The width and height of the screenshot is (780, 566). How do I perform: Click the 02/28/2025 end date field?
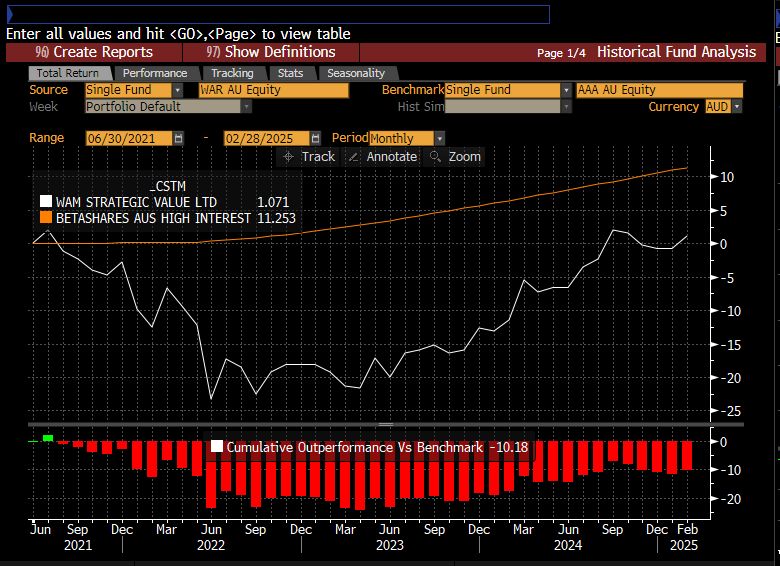[x=267, y=138]
